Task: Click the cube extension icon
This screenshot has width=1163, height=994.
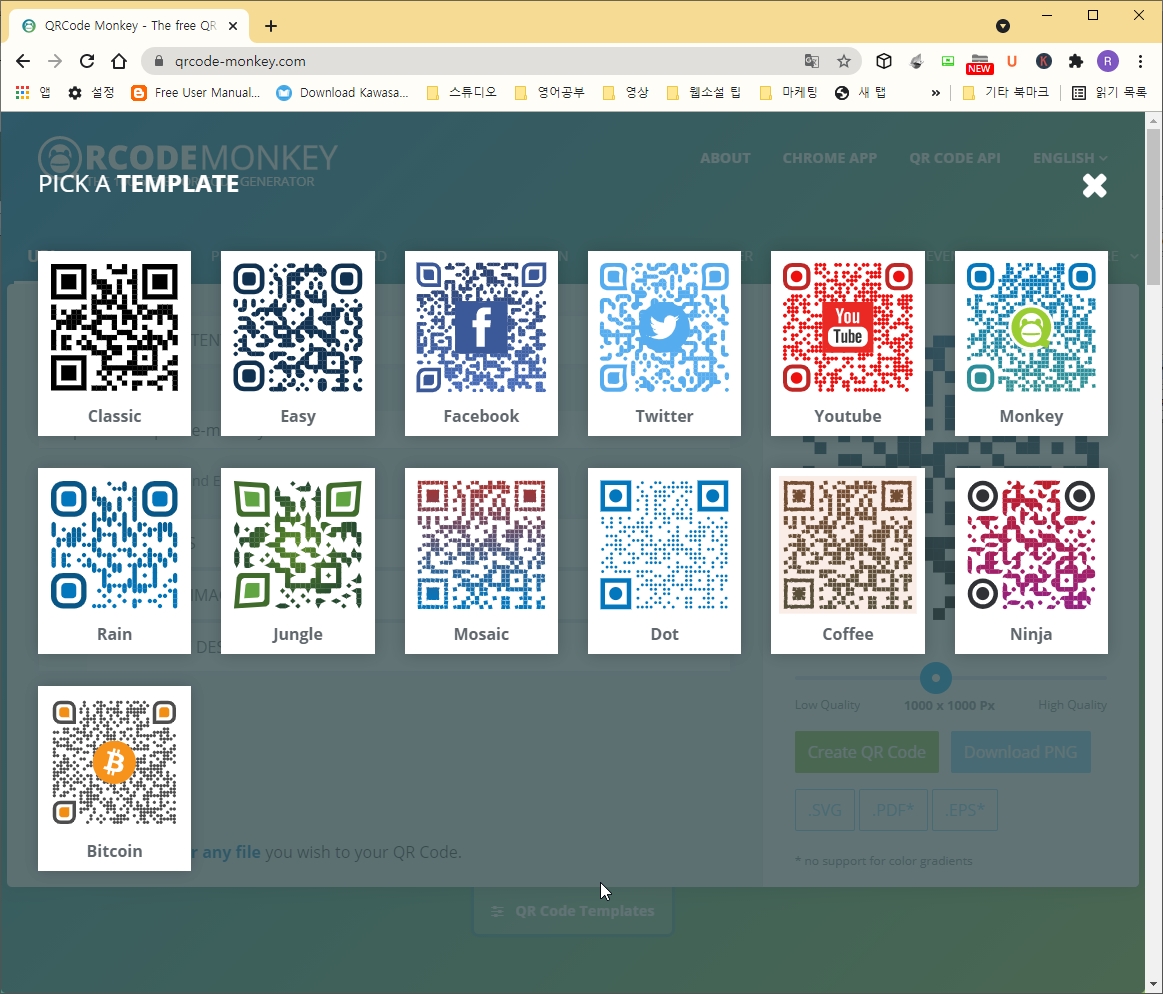Action: point(883,62)
